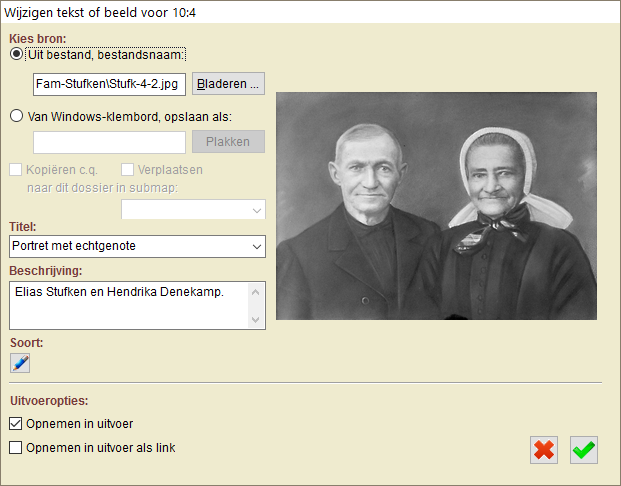Open the Titel dropdown arrow
This screenshot has height=486, width=621.
(257, 246)
